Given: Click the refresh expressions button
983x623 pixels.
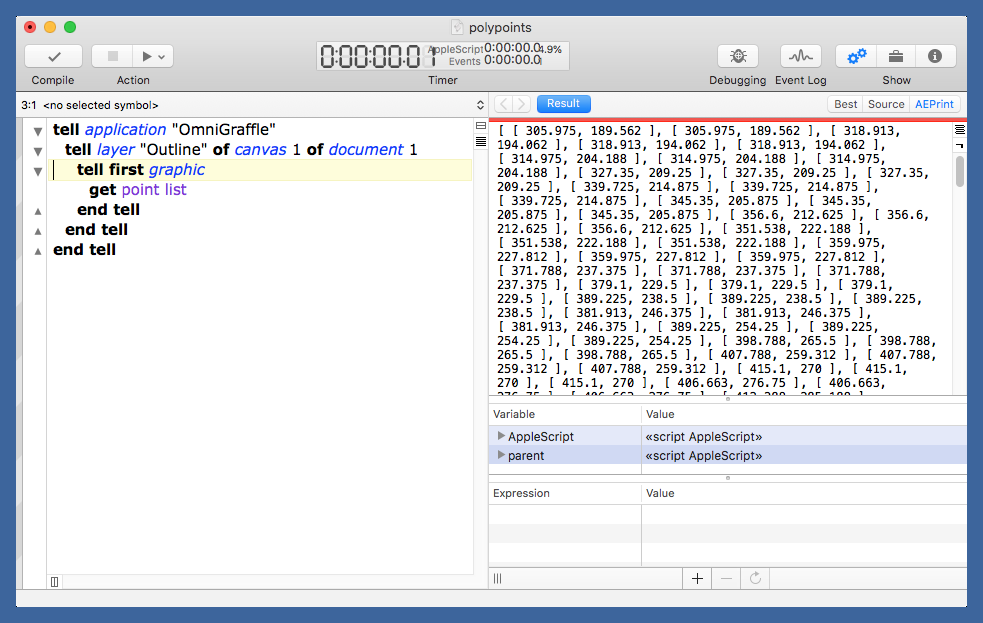Looking at the screenshot, I should [755, 578].
